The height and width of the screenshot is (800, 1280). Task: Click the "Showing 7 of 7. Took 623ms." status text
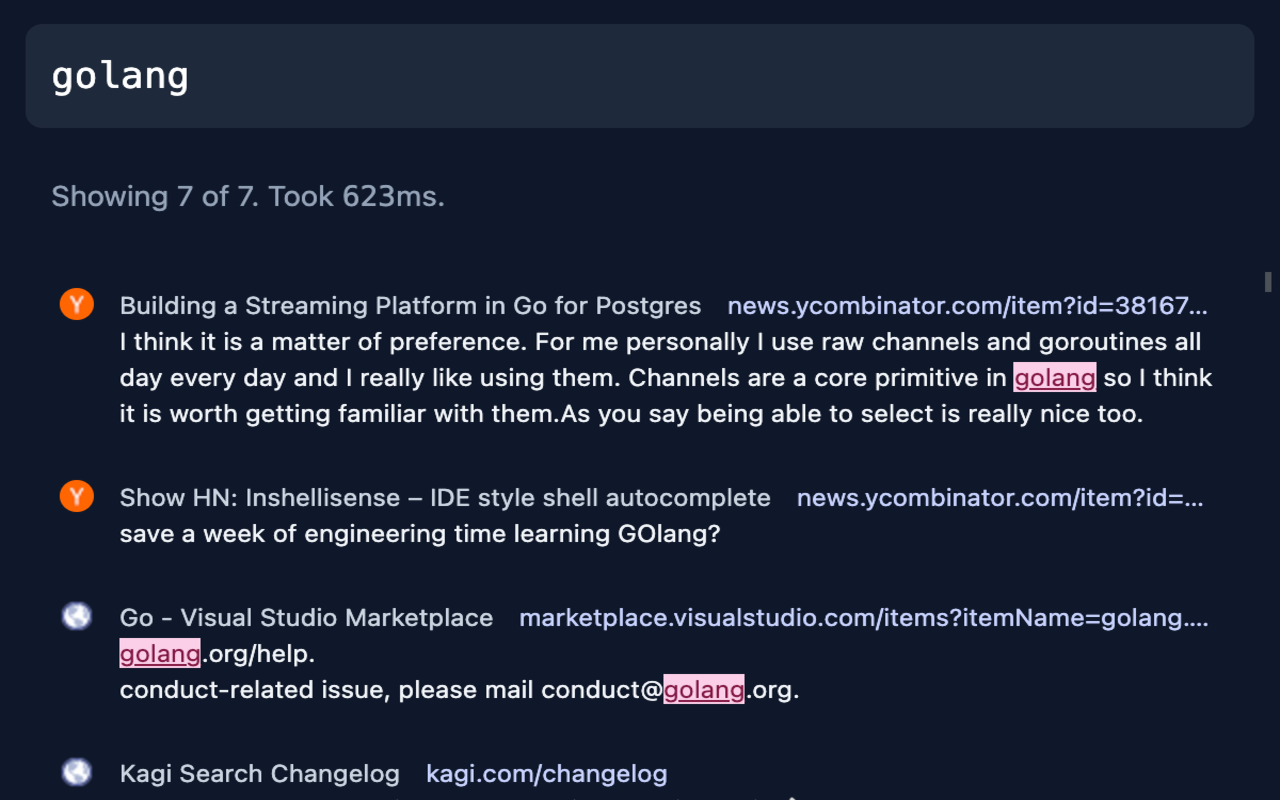248,196
